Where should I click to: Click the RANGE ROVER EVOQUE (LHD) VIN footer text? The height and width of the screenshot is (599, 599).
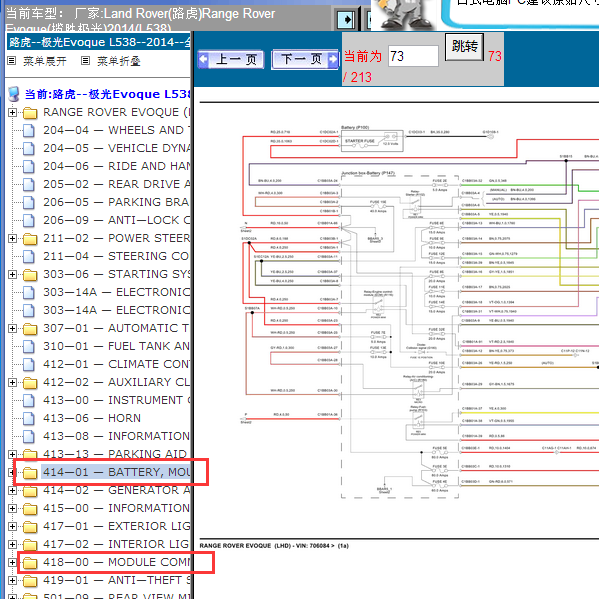tap(274, 546)
